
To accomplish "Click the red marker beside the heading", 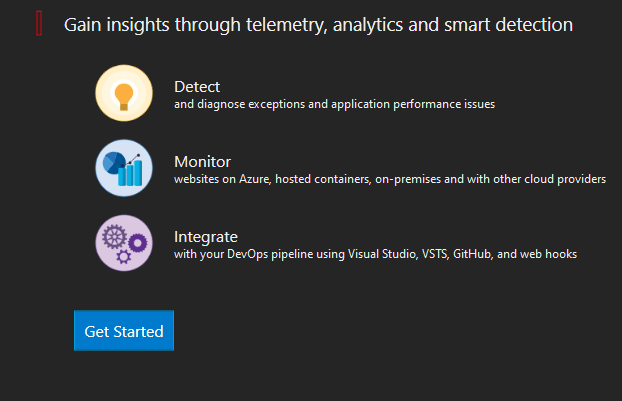I will pos(39,24).
